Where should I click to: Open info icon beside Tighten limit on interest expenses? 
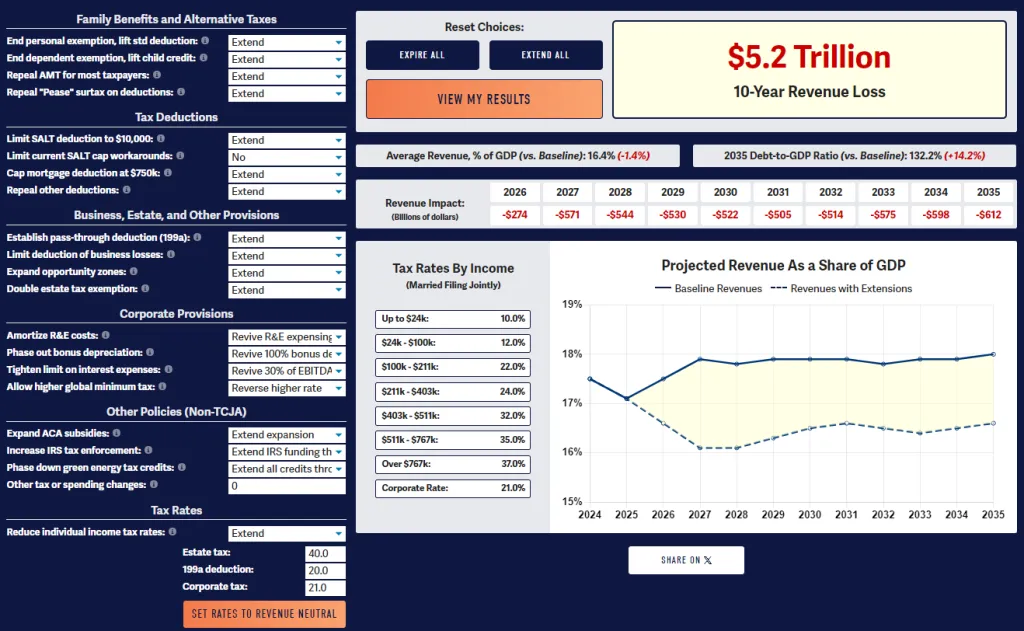pyautogui.click(x=168, y=369)
